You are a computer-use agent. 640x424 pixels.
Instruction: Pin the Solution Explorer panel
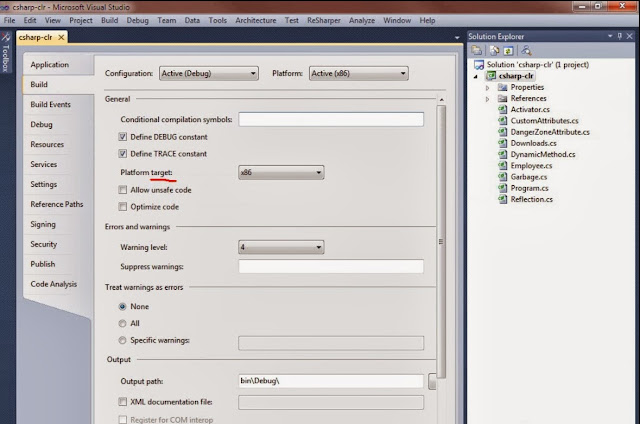tap(620, 36)
